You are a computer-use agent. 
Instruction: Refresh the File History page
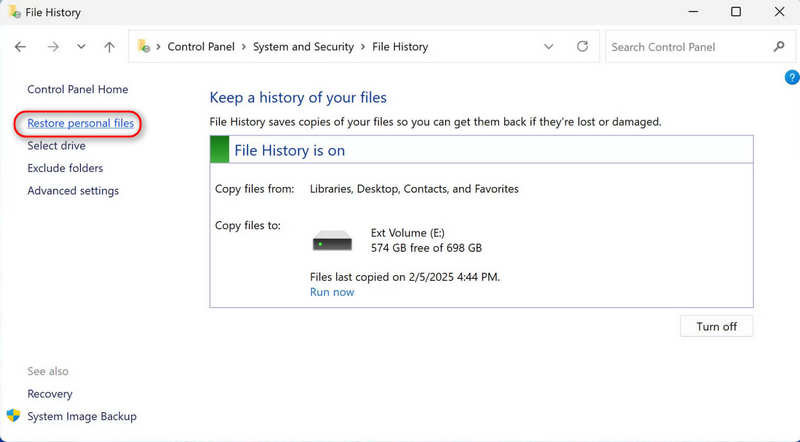pos(582,46)
